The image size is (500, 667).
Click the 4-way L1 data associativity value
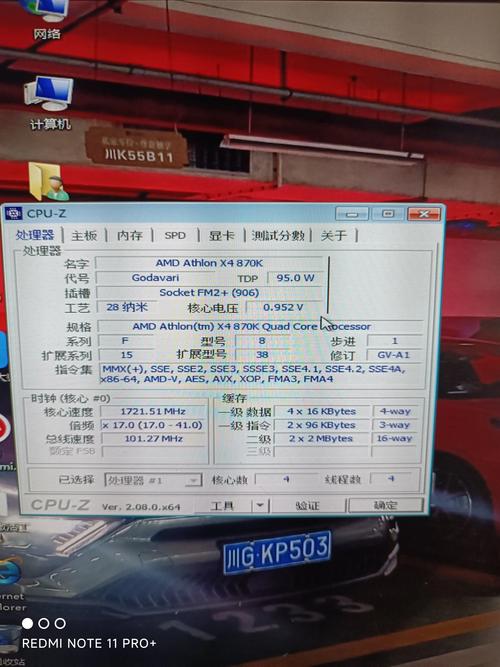pyautogui.click(x=395, y=411)
